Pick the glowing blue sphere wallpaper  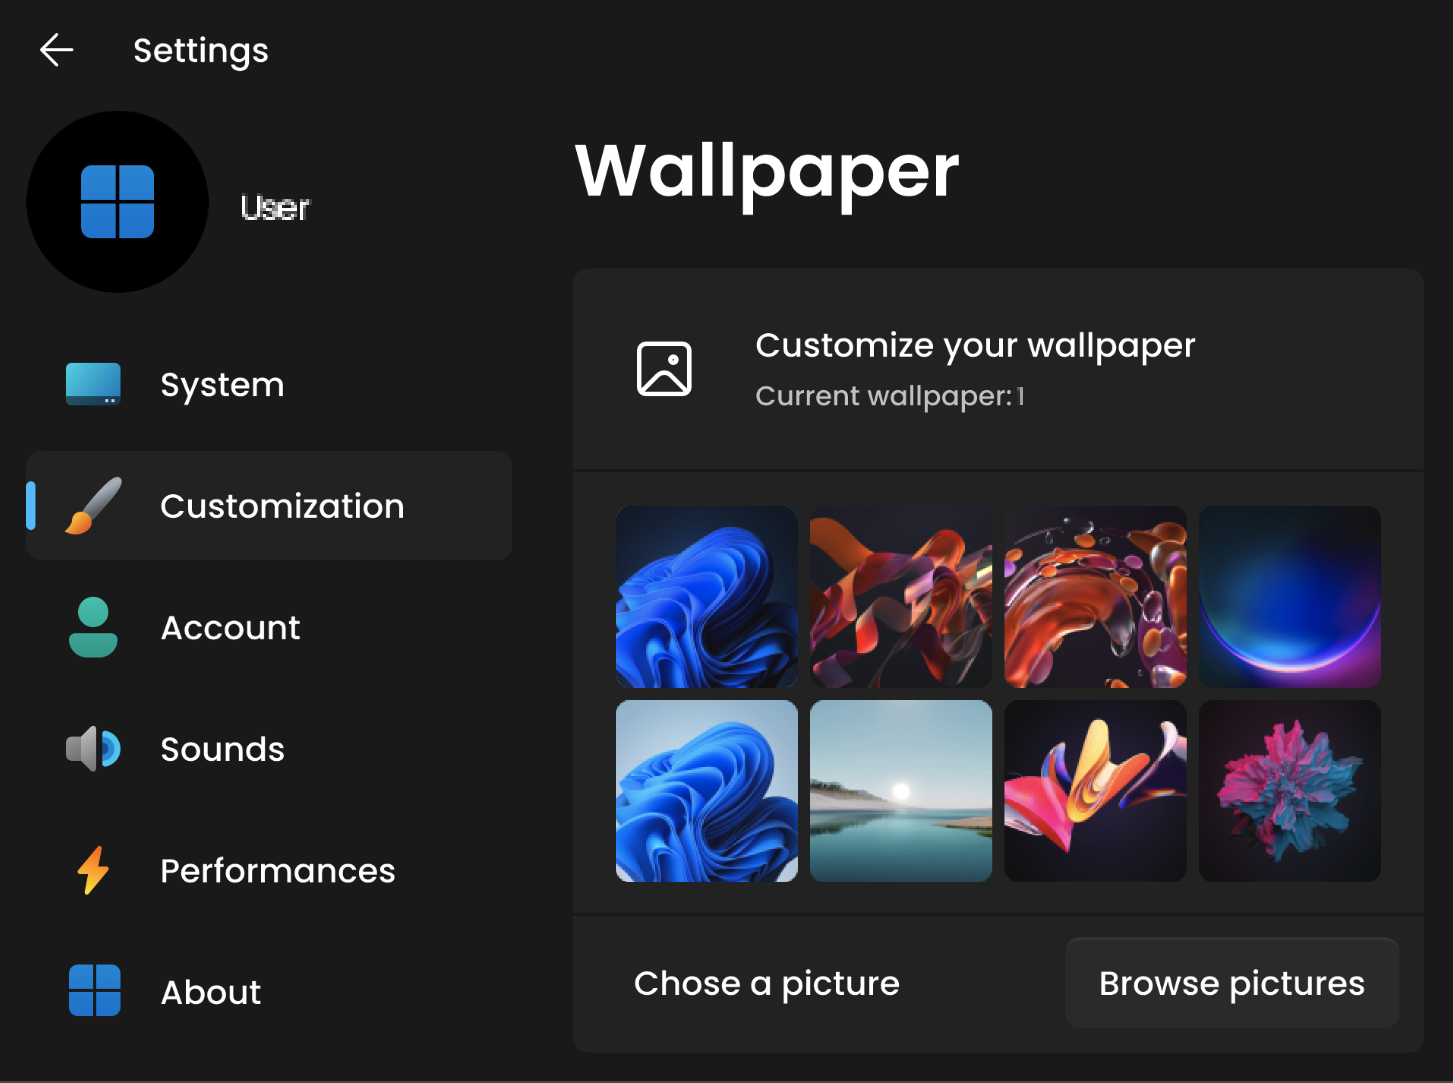coord(1290,597)
